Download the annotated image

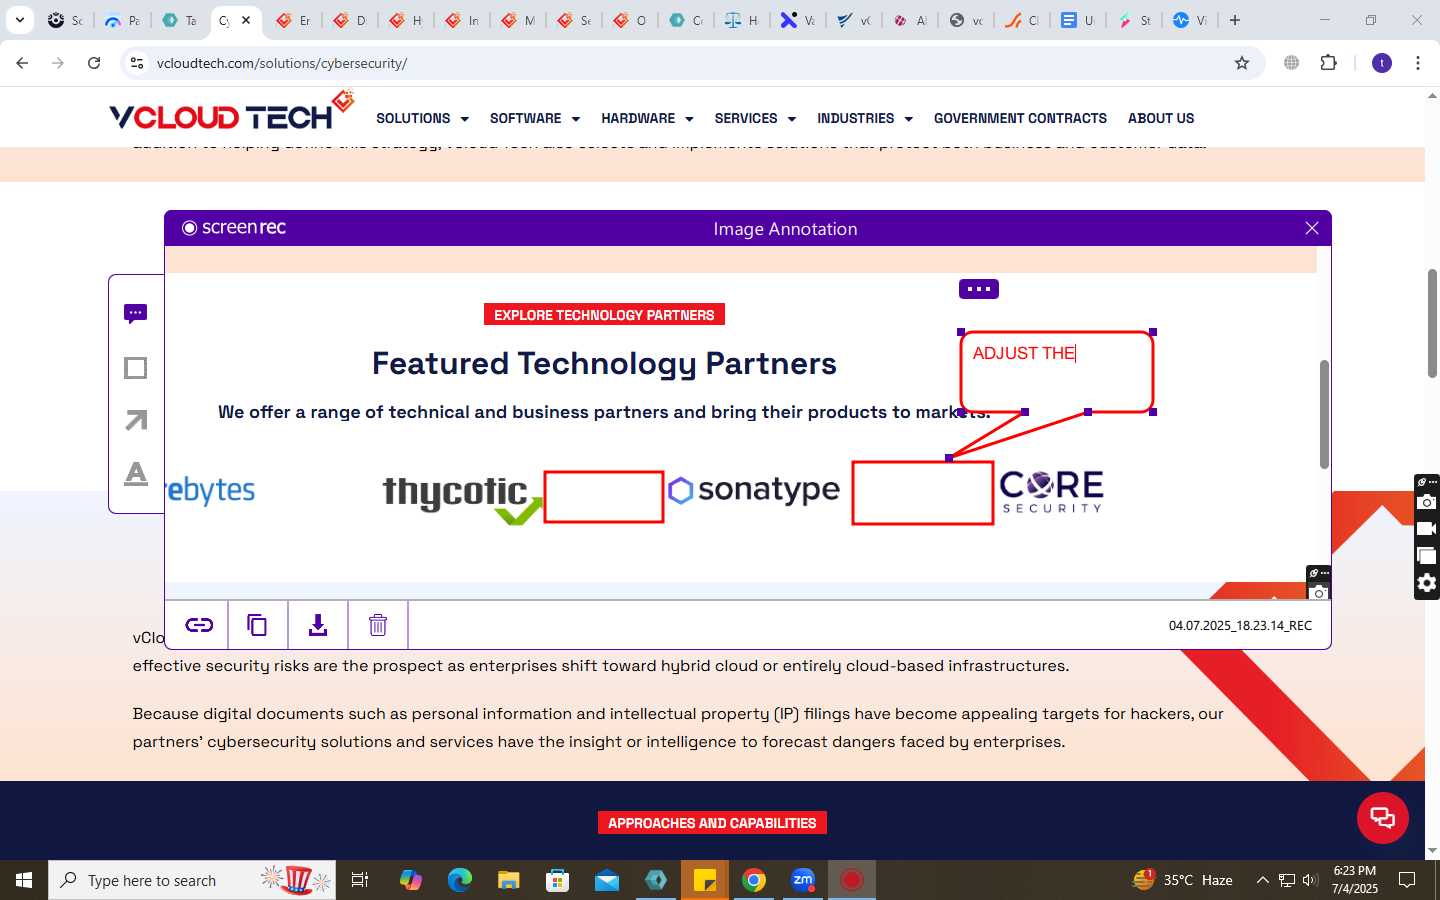318,625
